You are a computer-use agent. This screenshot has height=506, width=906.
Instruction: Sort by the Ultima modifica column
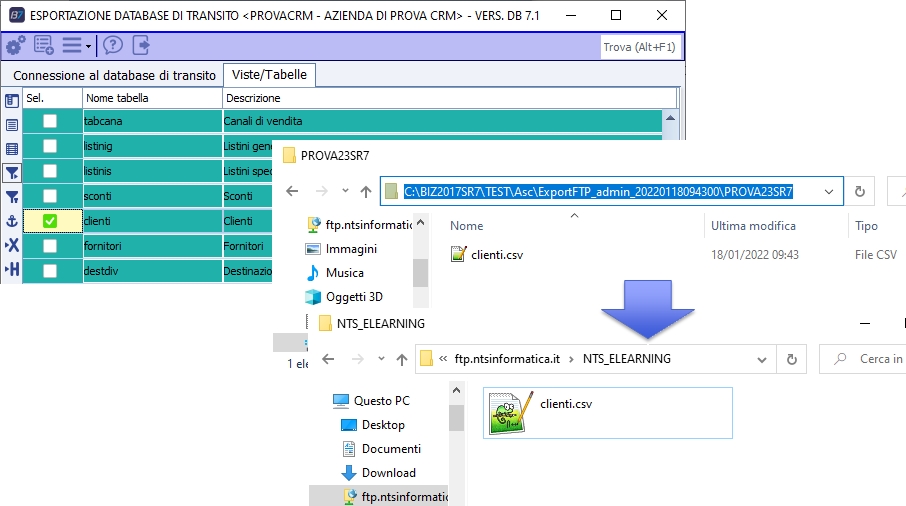click(753, 226)
